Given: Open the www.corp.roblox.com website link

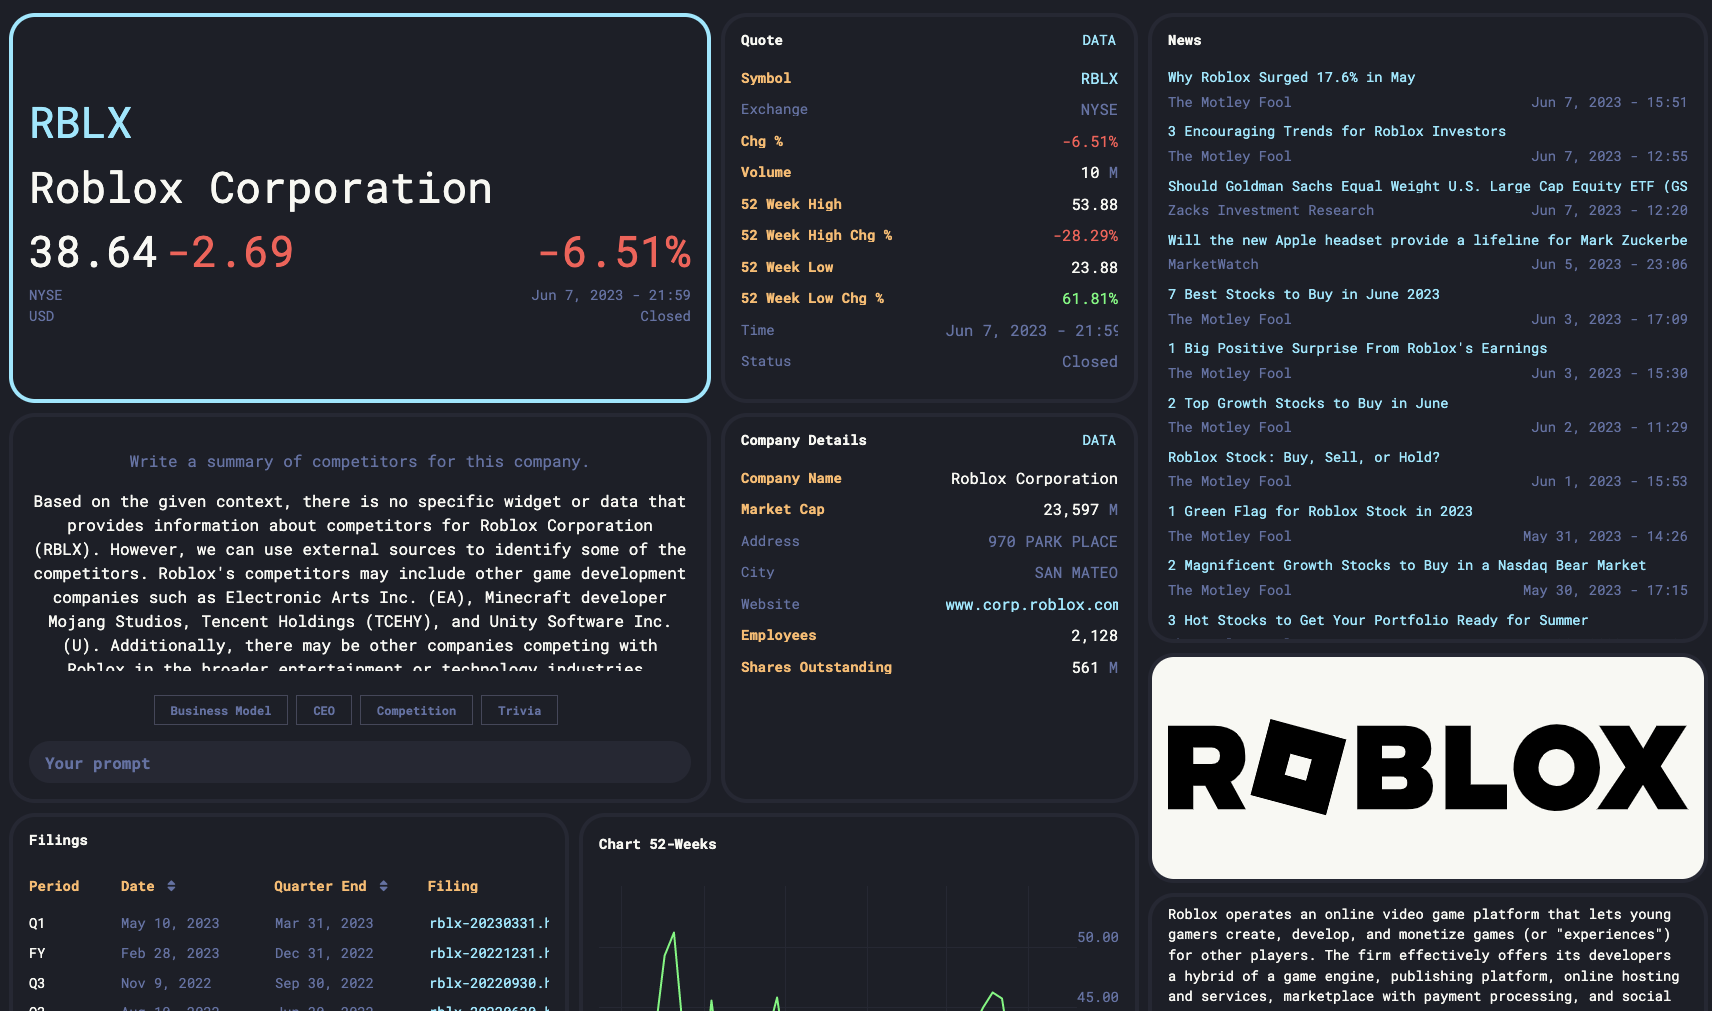Looking at the screenshot, I should coord(1032,604).
